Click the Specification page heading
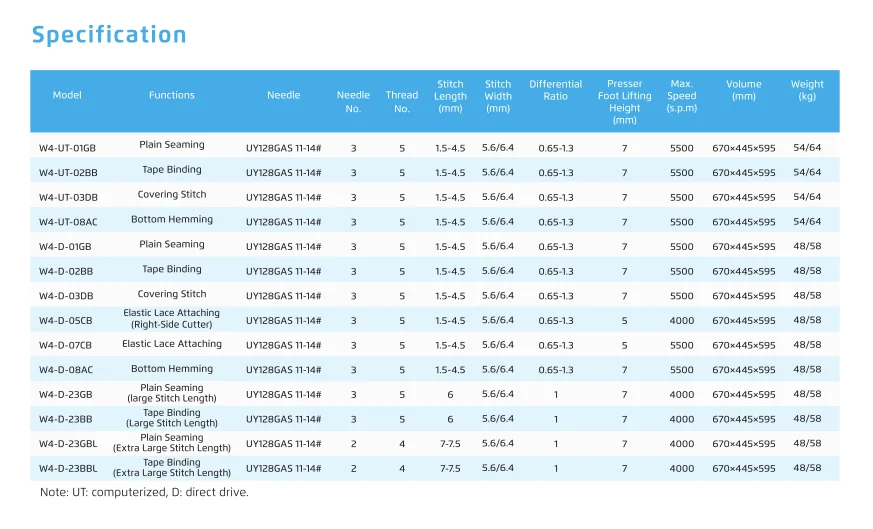873x529 pixels. [x=109, y=35]
